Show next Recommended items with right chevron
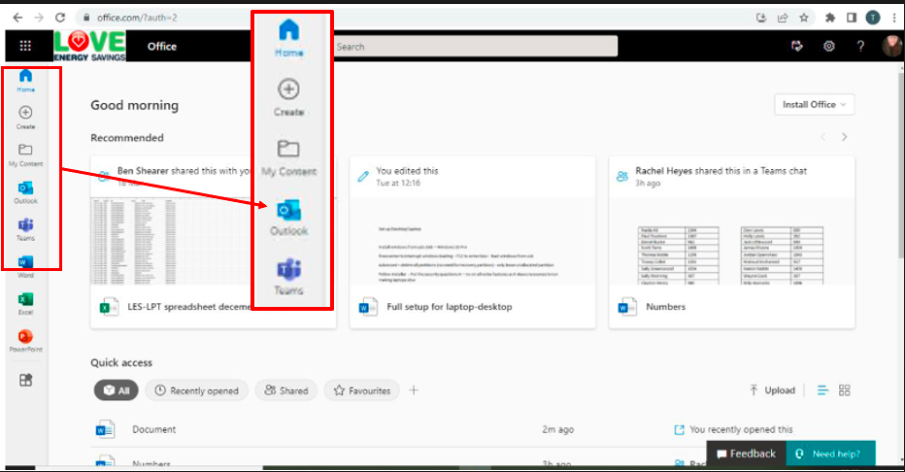Image resolution: width=905 pixels, height=472 pixels. click(844, 137)
